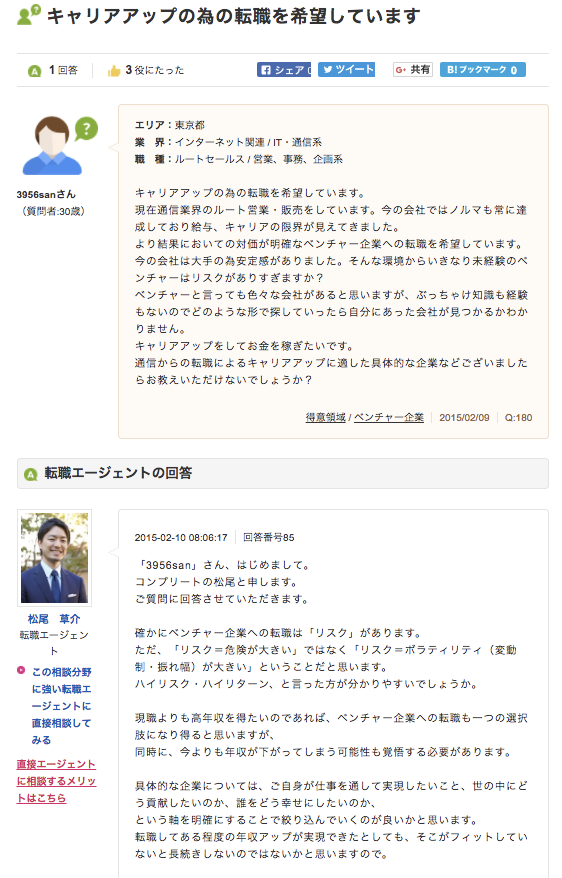The image size is (562, 878).
Task: Click the 3956sanさん username
Action: click(x=46, y=194)
